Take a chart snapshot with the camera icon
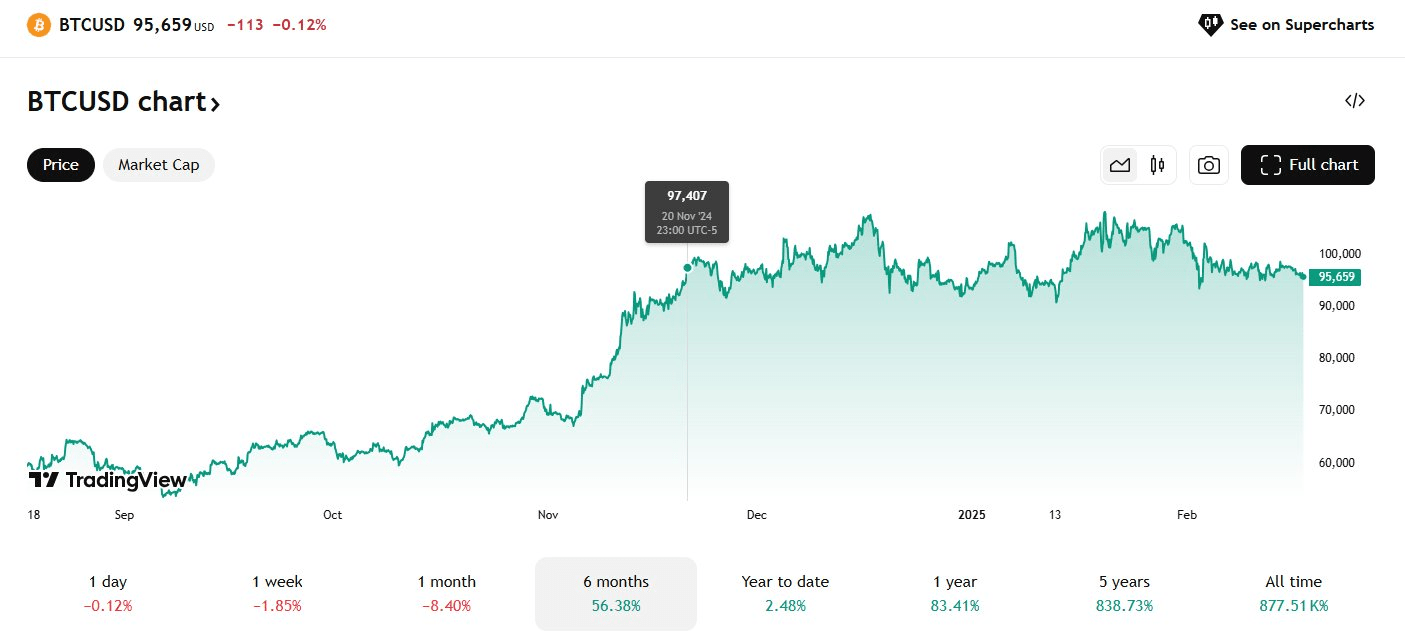The width and height of the screenshot is (1405, 635). 1209,165
